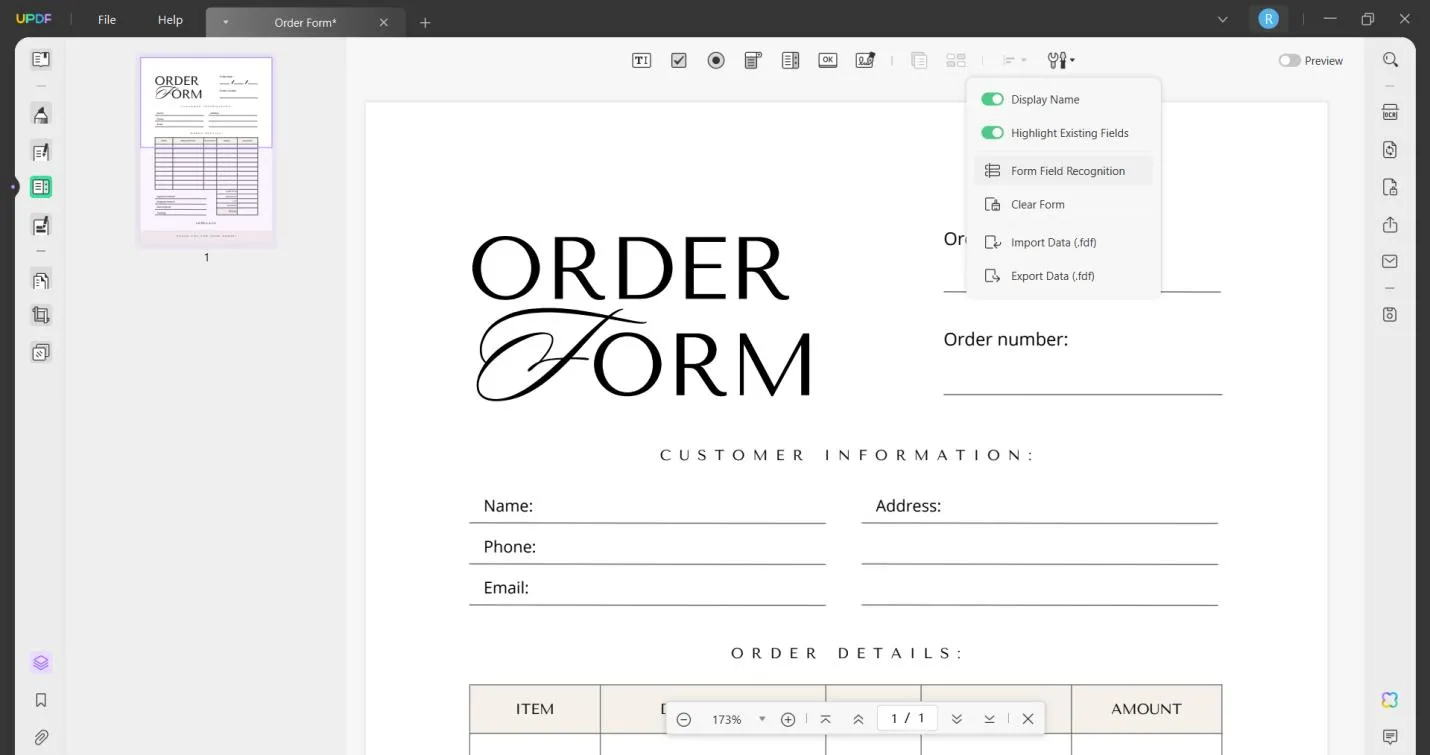The width and height of the screenshot is (1430, 755).
Task: Open the Bookmarks panel icon
Action: 41,700
